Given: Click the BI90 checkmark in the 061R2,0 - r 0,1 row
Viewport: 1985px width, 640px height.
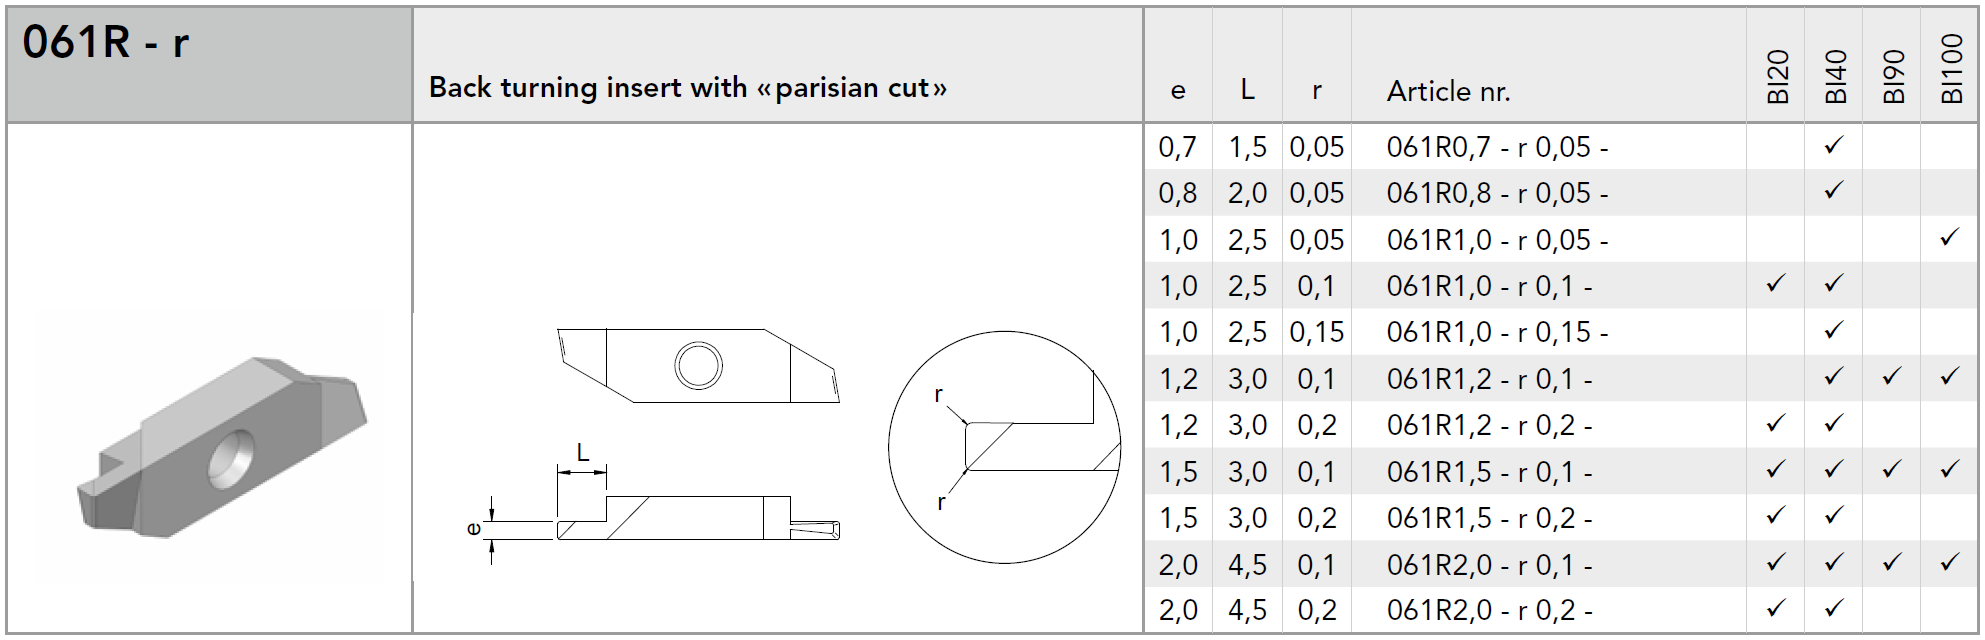Looking at the screenshot, I should (1891, 563).
